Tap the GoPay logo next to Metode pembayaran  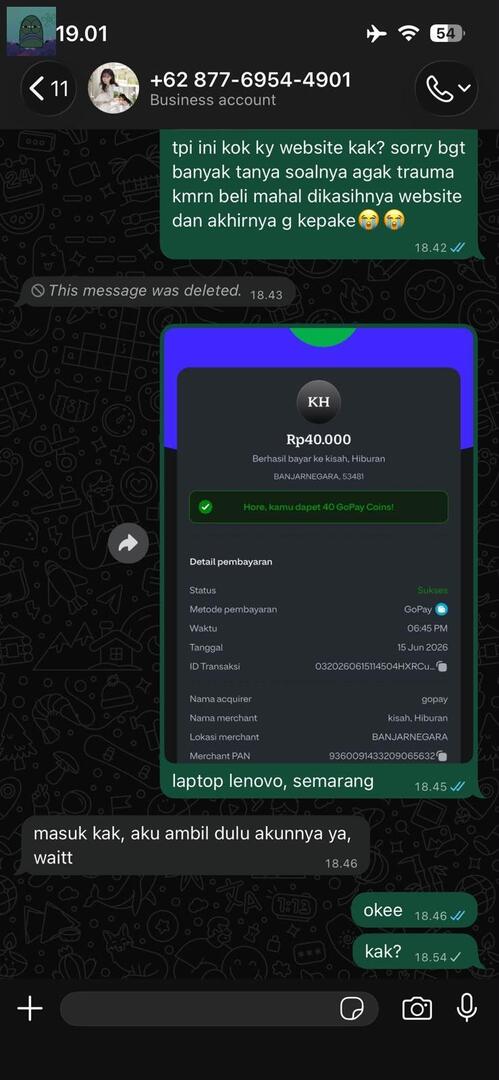click(x=442, y=609)
